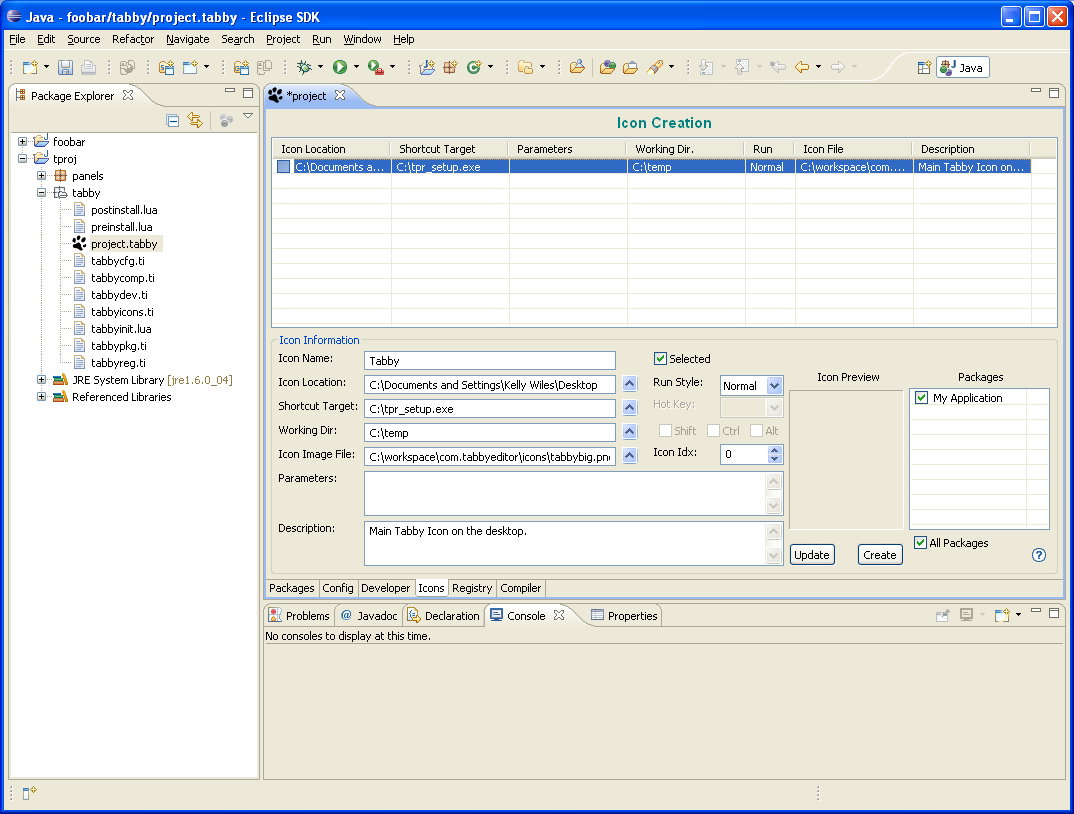Collapse the tproj project node
This screenshot has height=814, width=1074.
pyautogui.click(x=23, y=159)
